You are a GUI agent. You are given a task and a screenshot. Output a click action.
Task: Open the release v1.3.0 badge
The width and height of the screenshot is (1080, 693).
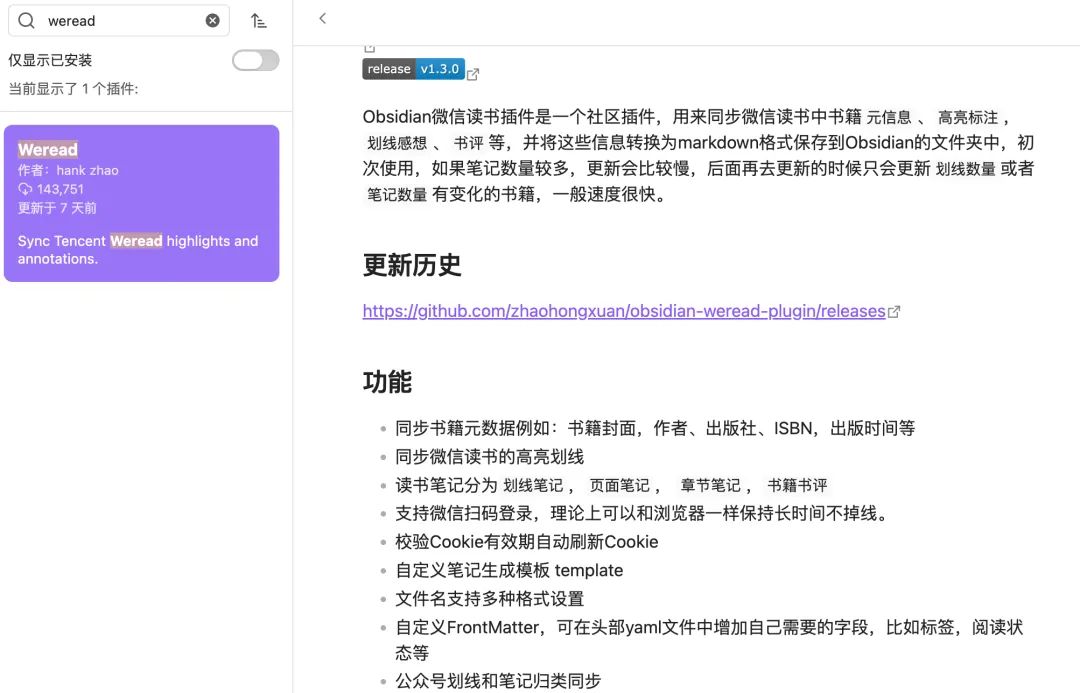(414, 69)
